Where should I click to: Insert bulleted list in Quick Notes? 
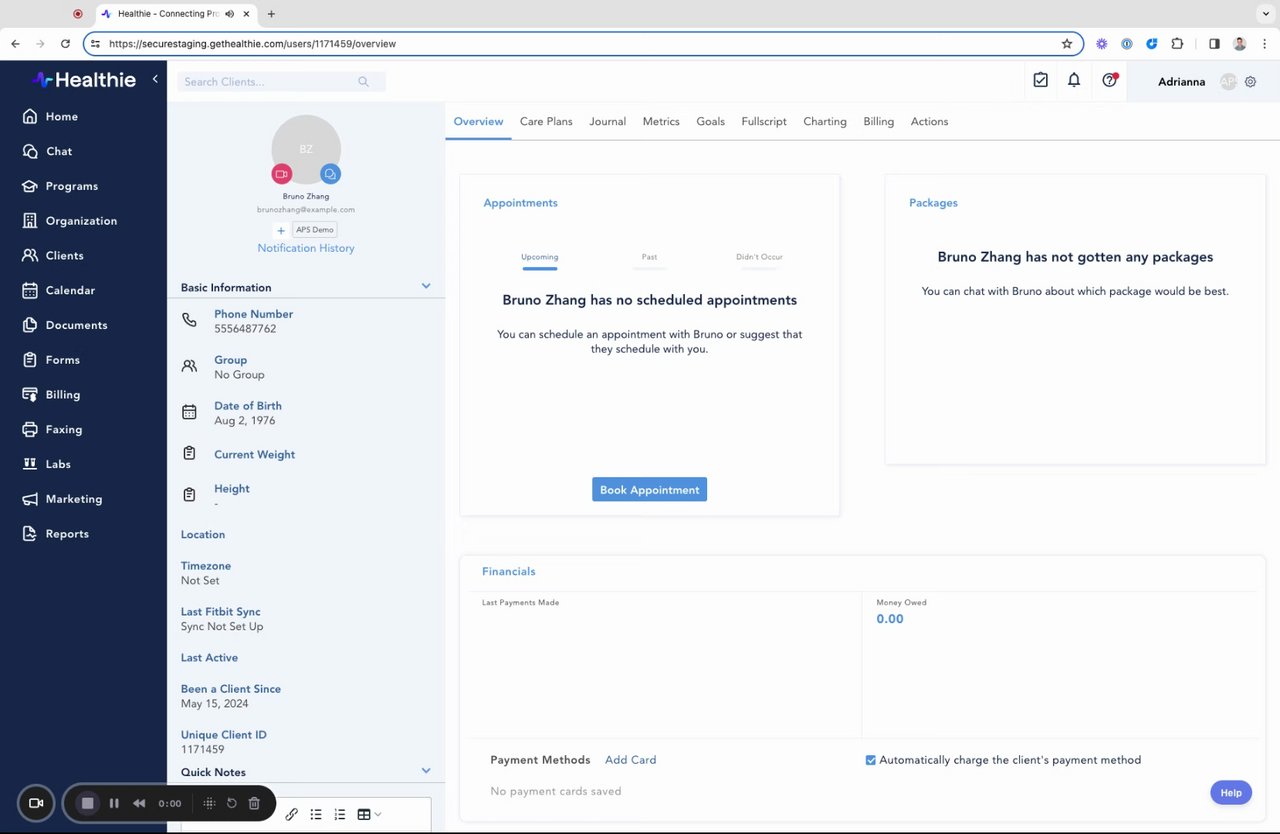(x=316, y=814)
